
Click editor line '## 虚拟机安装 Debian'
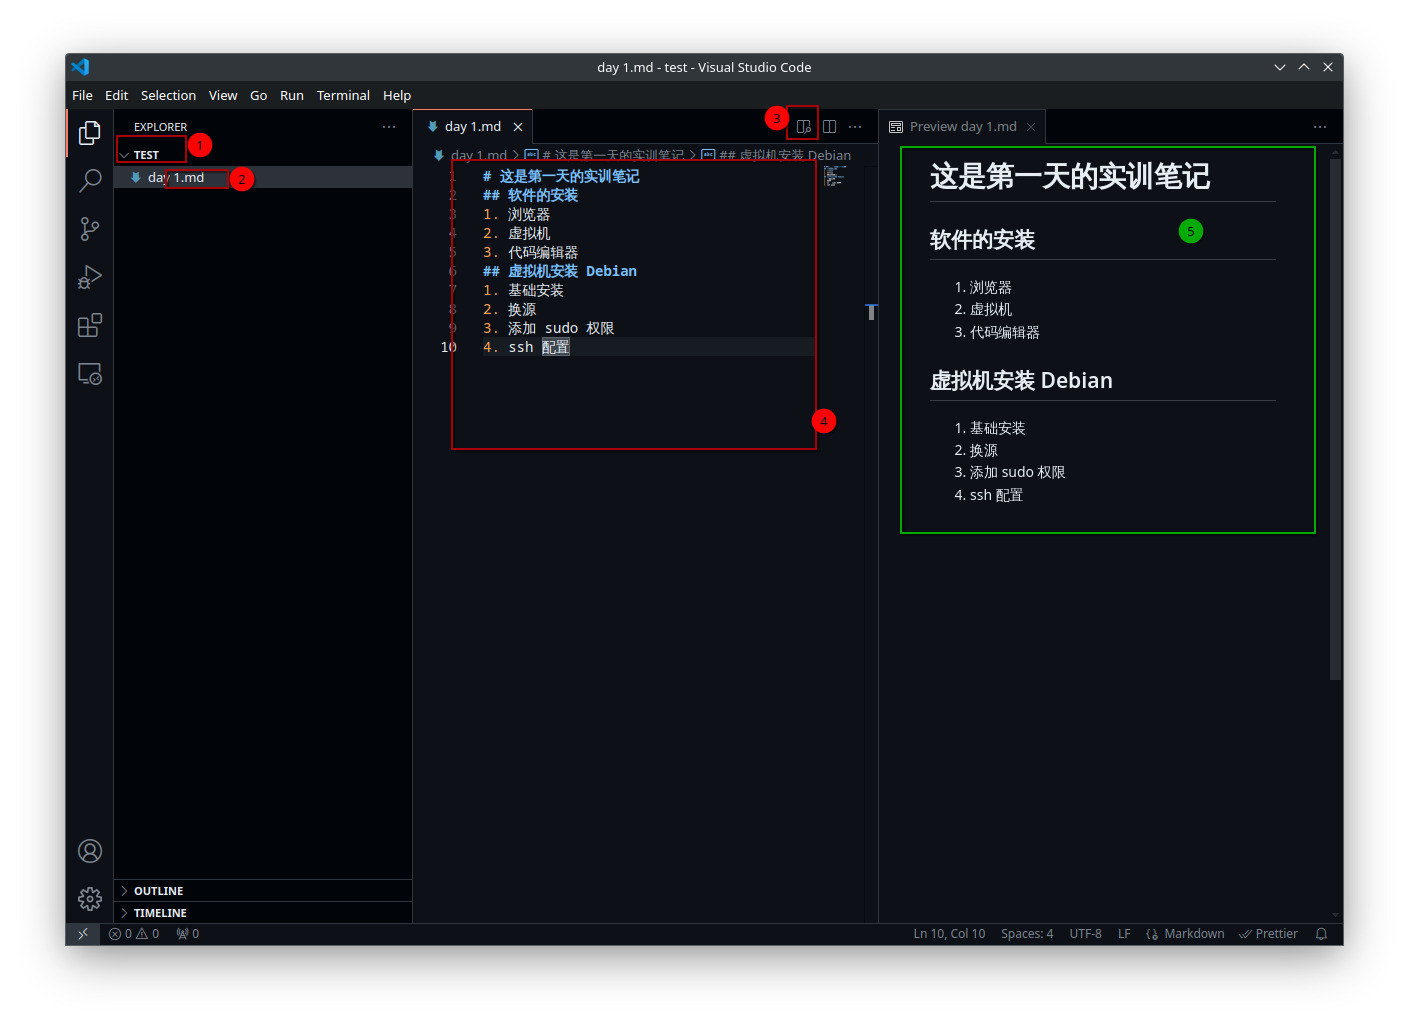tap(560, 271)
